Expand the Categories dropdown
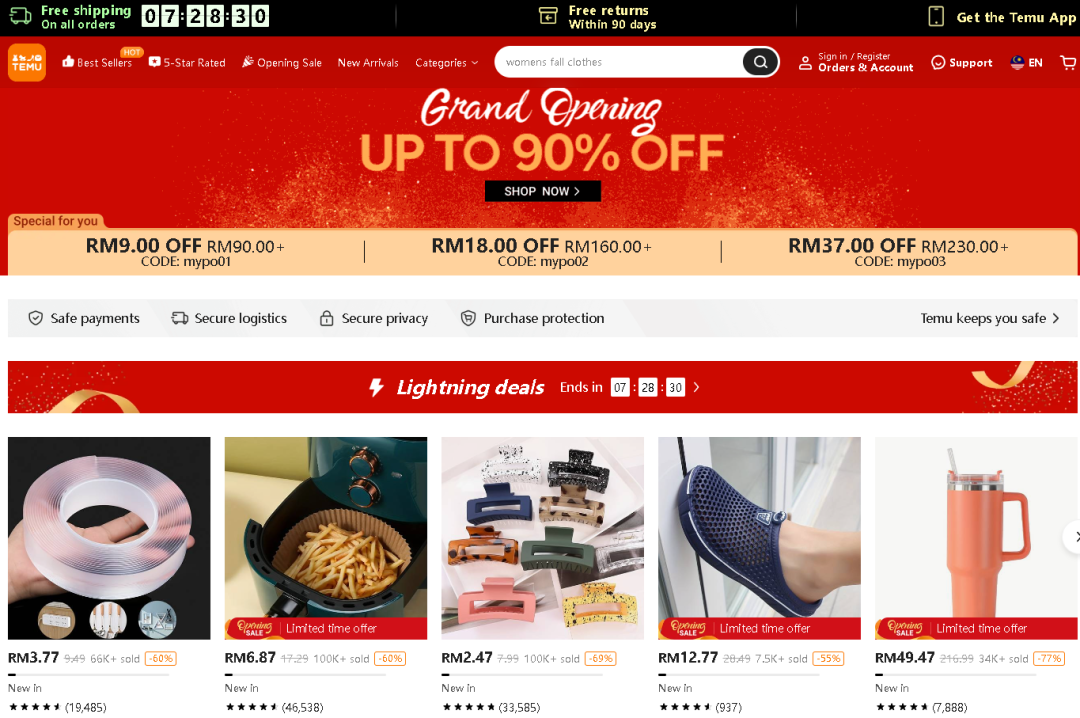Screen dimensions: 1080x718 (x=446, y=63)
